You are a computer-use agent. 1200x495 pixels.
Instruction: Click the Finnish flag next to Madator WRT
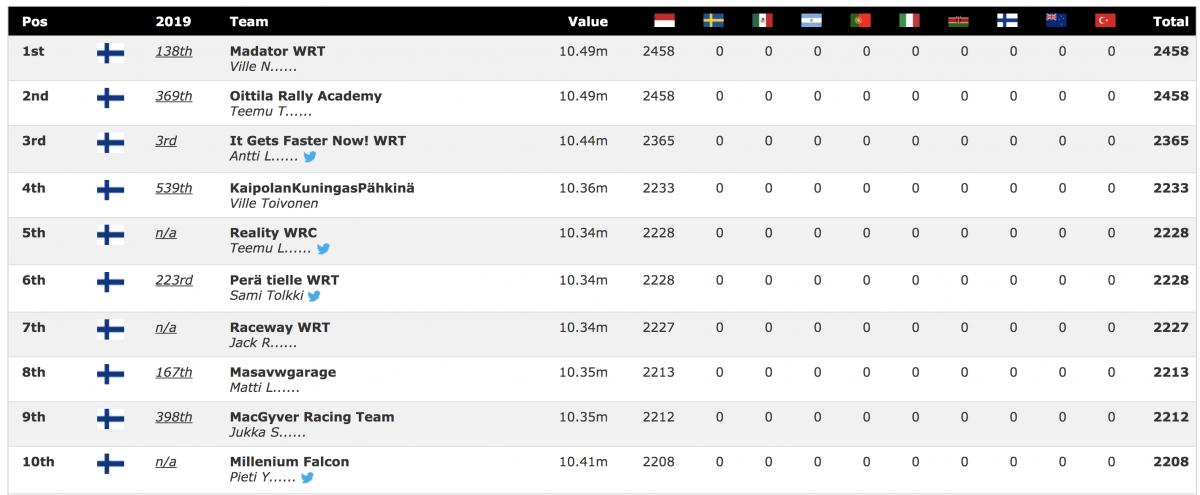pyautogui.click(x=110, y=57)
